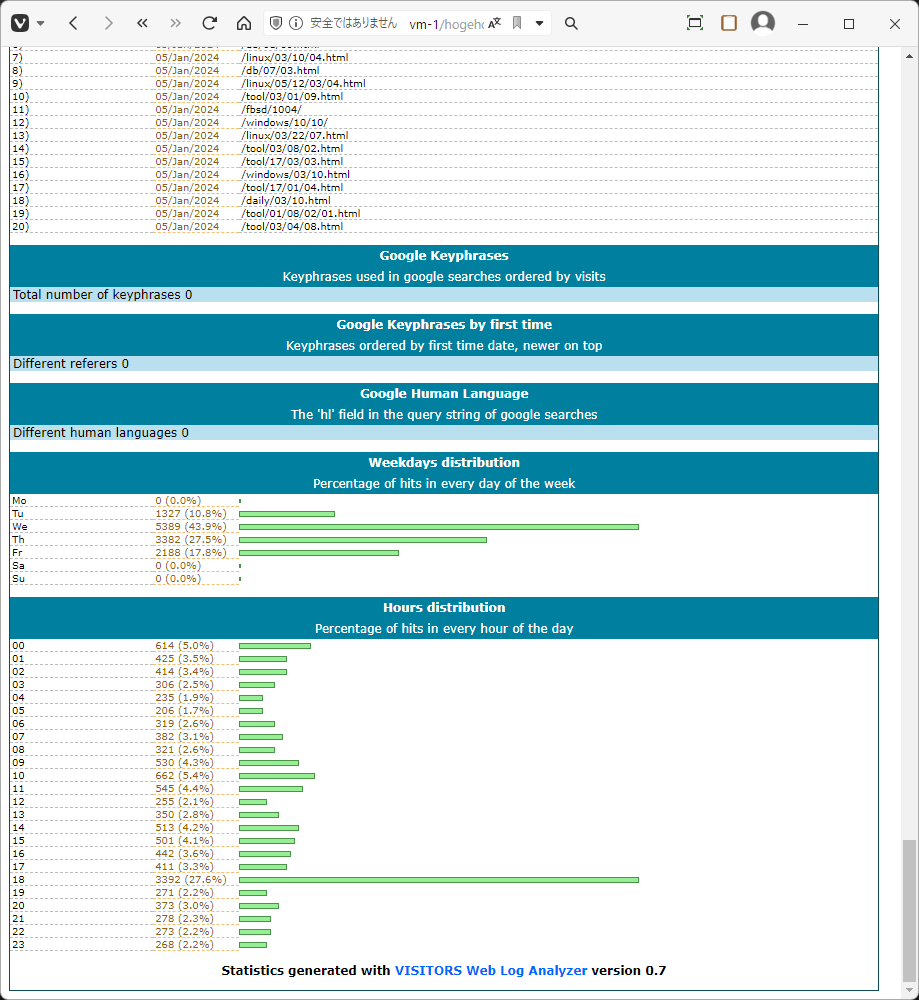The image size is (919, 1000).
Task: Click hour 00 value 614 (5.0%)
Action: tap(184, 646)
